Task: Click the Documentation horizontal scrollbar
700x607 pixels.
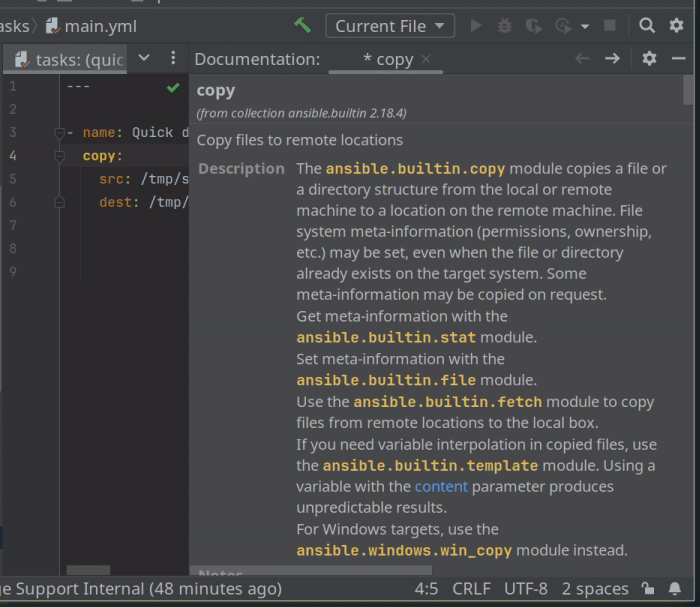Action: tap(311, 570)
